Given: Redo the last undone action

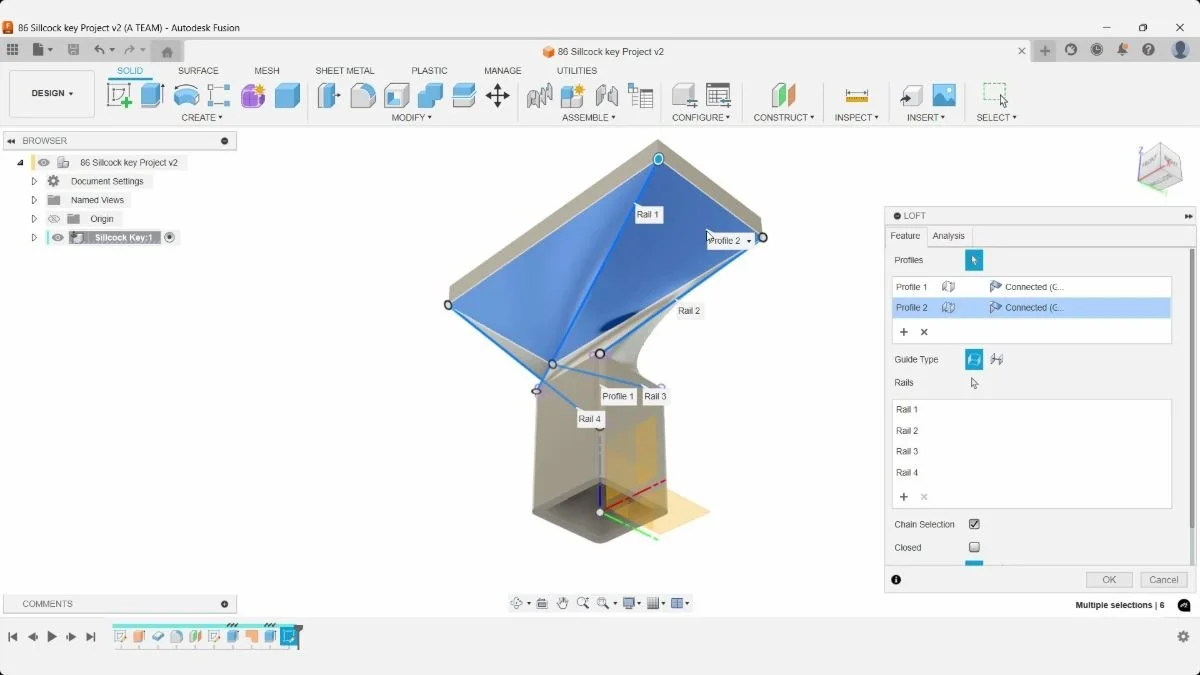Looking at the screenshot, I should coord(129,50).
